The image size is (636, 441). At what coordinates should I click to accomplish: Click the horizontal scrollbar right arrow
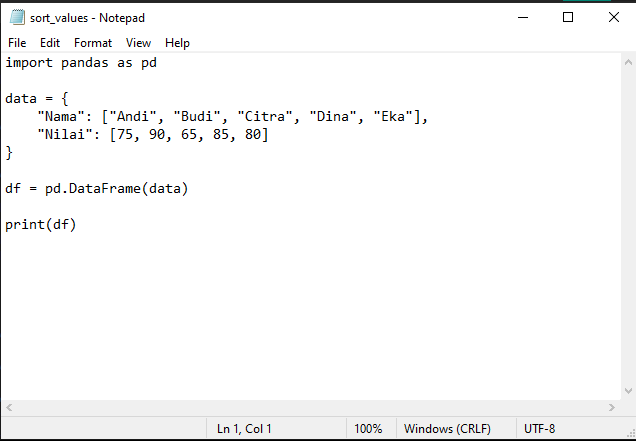pos(612,407)
